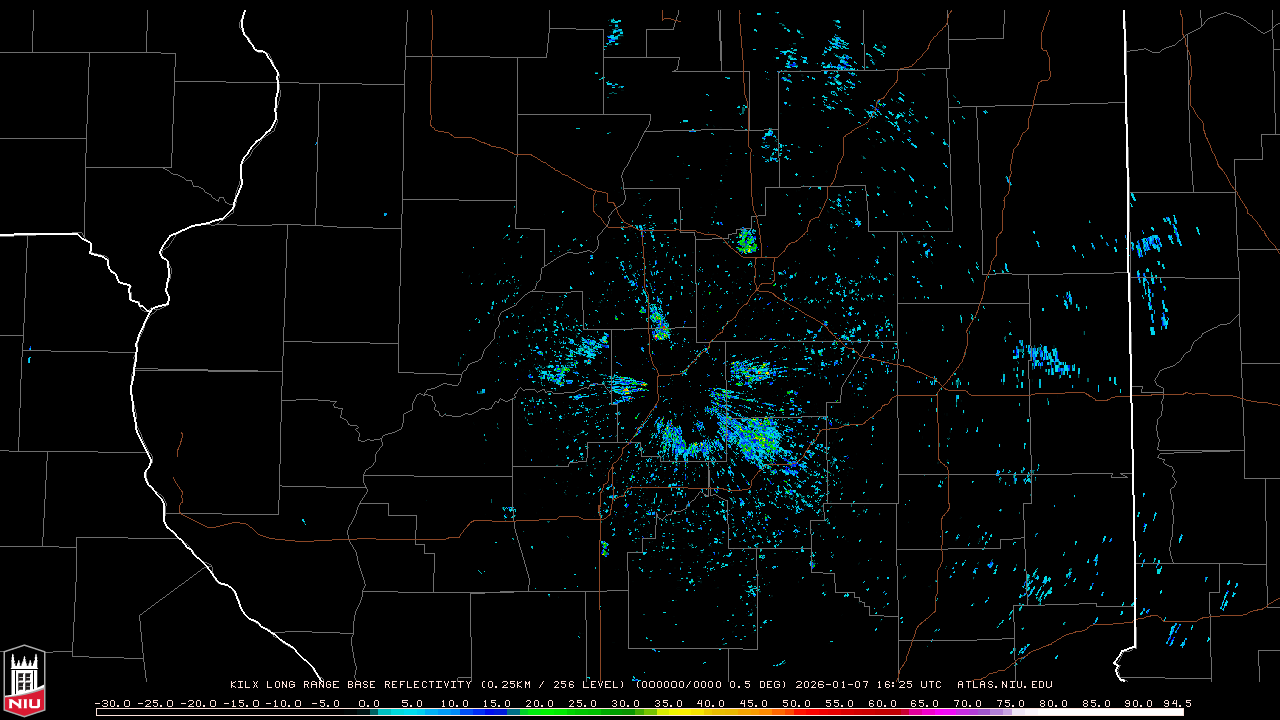Click the NIU logo in the corner
Image resolution: width=1280 pixels, height=720 pixels.
click(24, 681)
